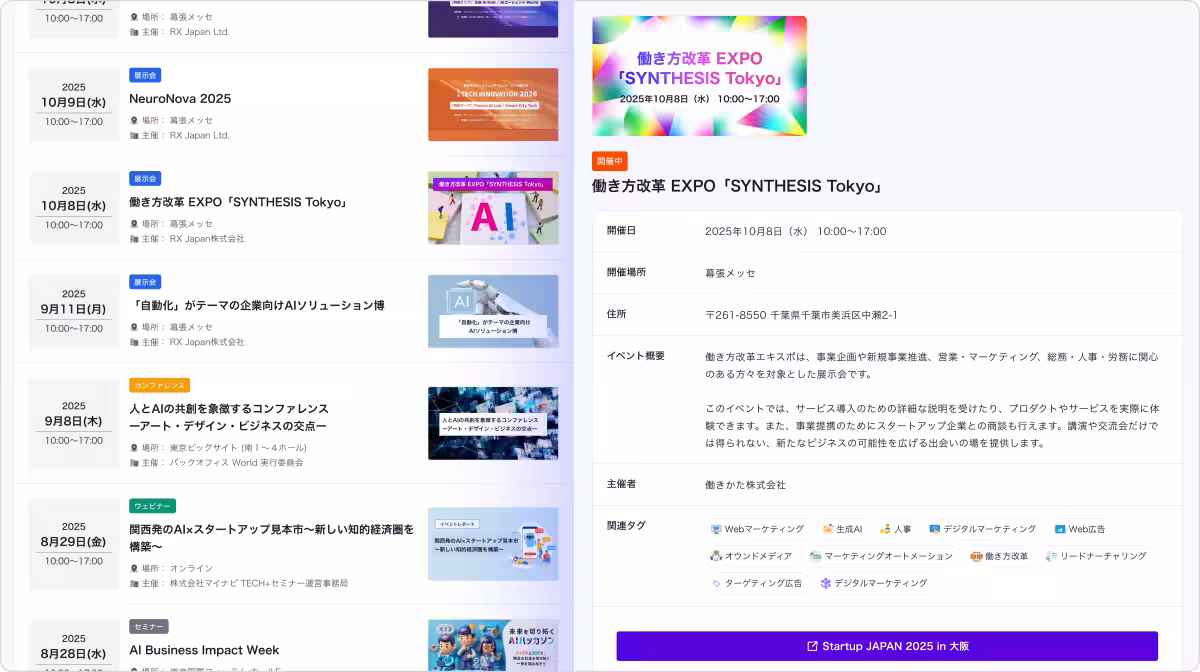1200x672 pixels.
Task: Click the SYNTHESIS Tokyo banner image
Action: pyautogui.click(x=699, y=75)
